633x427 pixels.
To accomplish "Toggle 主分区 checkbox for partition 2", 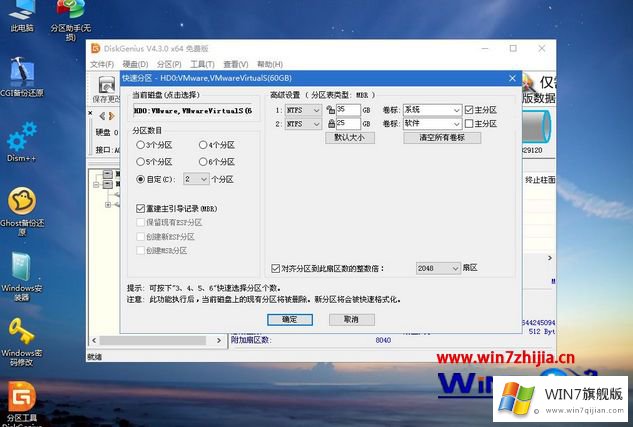I will point(469,123).
